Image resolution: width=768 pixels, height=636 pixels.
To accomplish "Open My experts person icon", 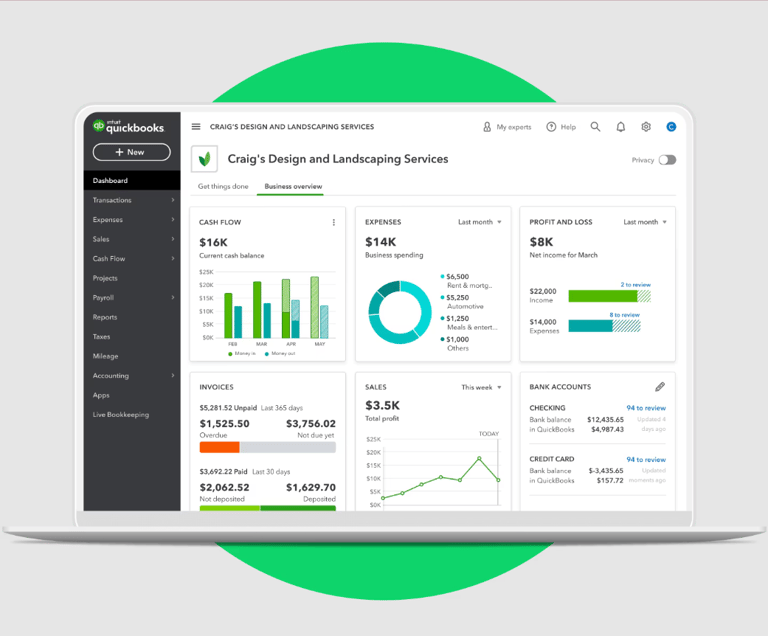I will [x=487, y=127].
